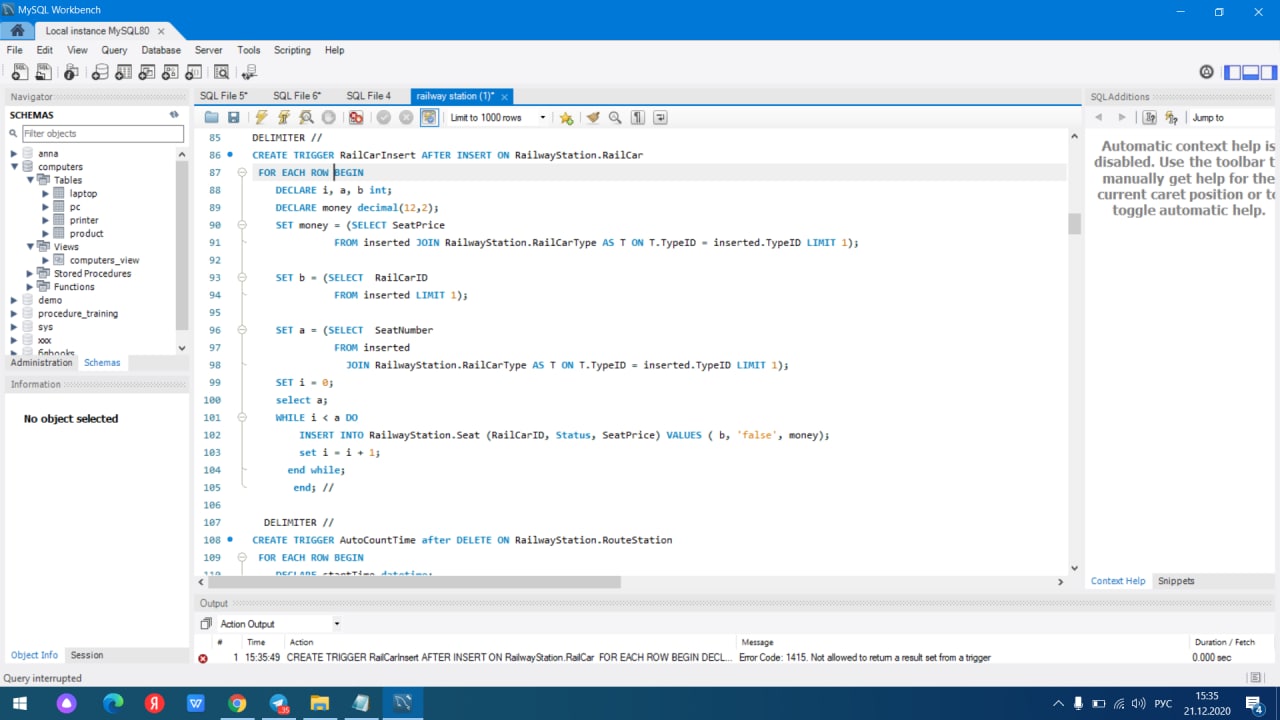Expand the printer table
Image resolution: width=1280 pixels, height=720 pixels.
coord(46,220)
